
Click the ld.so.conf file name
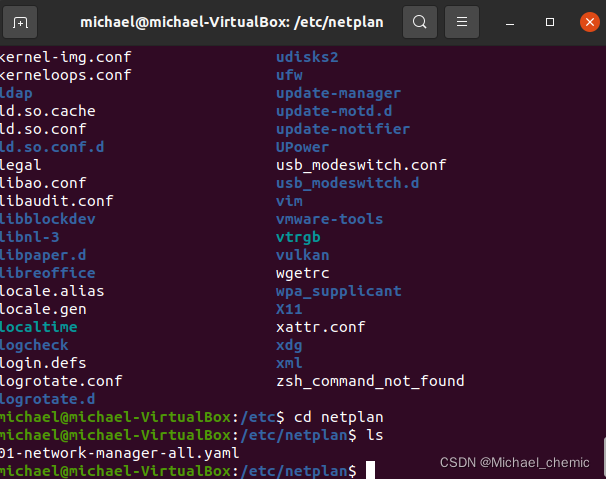tap(43, 129)
